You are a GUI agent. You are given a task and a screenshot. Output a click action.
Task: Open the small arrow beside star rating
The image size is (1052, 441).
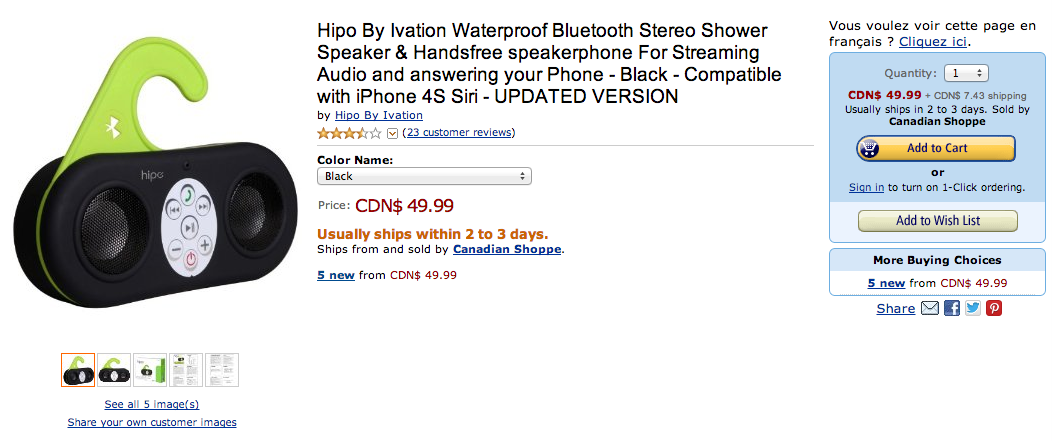392,134
